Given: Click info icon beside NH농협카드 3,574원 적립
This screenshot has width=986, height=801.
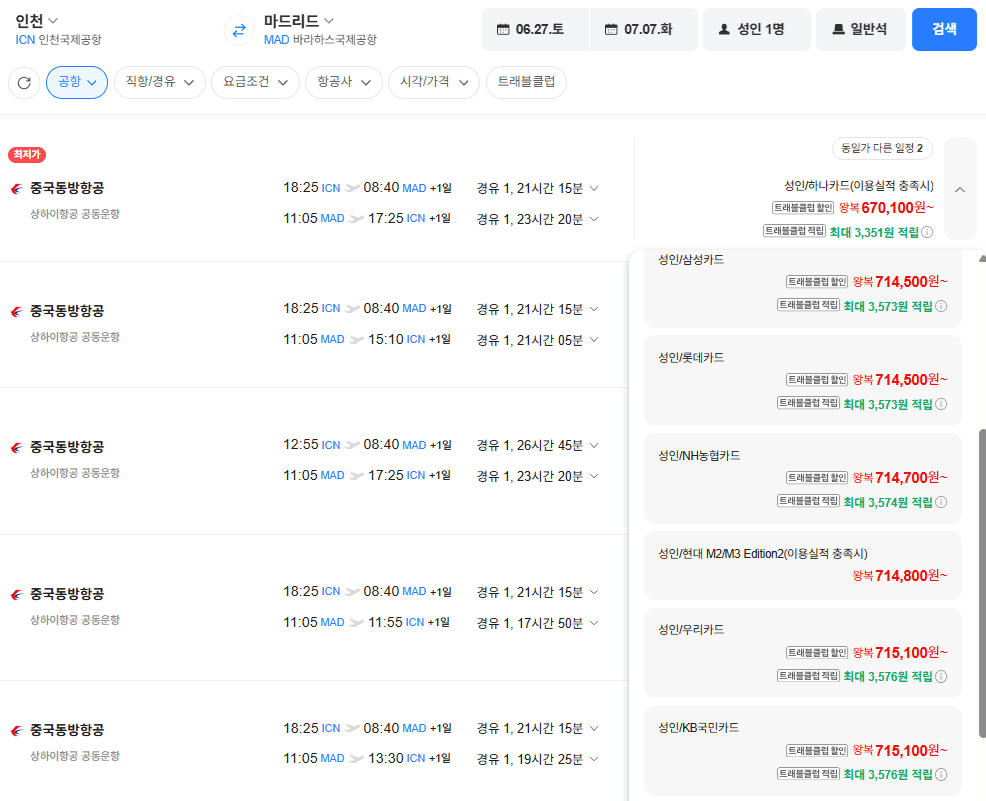Looking at the screenshot, I should [941, 502].
